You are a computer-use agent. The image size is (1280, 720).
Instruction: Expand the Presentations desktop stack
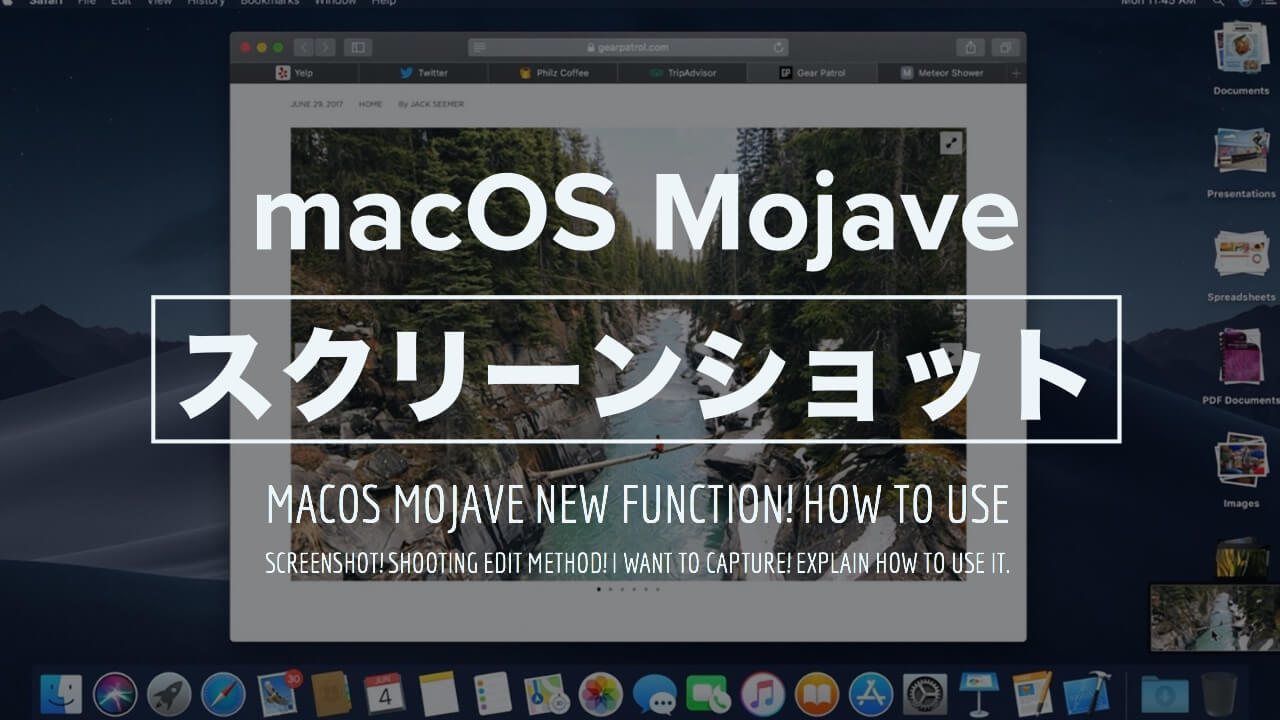point(1241,162)
